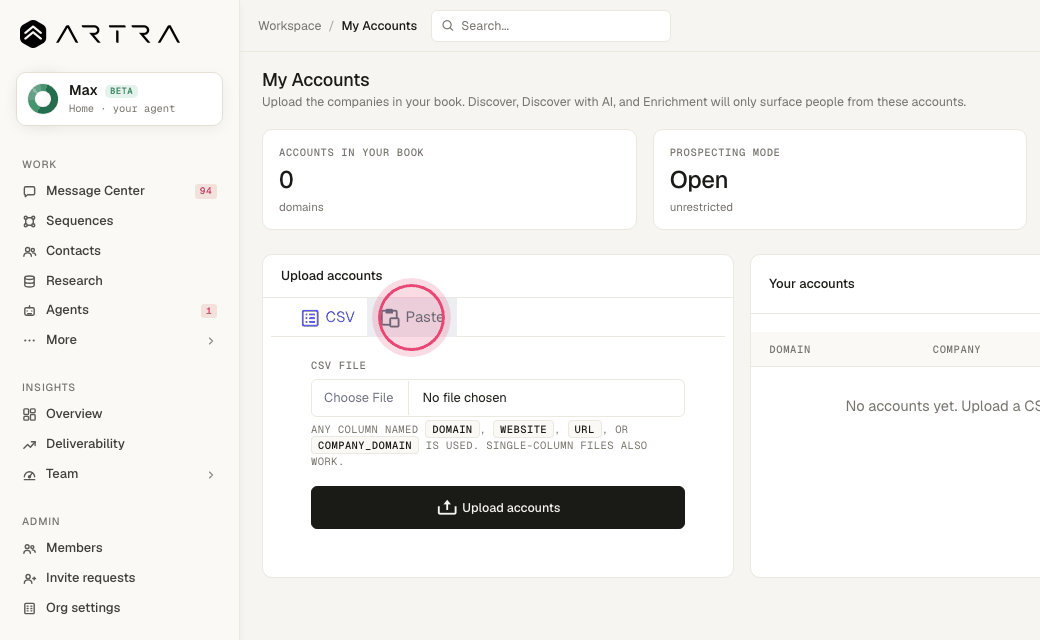Open Agents in the sidebar
This screenshot has width=1040, height=640.
point(119,310)
